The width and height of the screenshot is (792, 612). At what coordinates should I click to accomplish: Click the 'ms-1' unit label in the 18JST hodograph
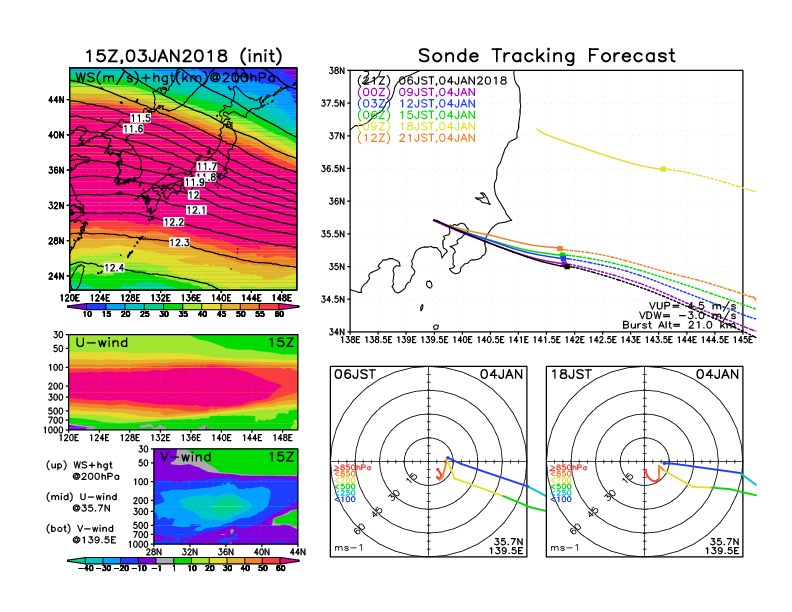(x=565, y=548)
